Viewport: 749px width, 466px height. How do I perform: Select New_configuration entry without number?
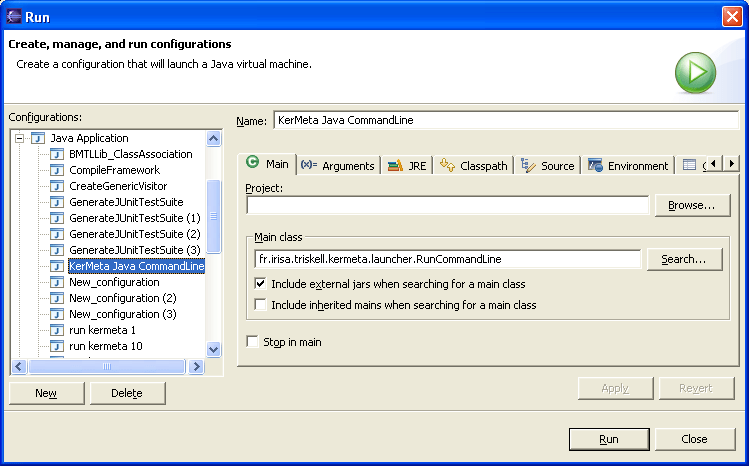[x=114, y=282]
